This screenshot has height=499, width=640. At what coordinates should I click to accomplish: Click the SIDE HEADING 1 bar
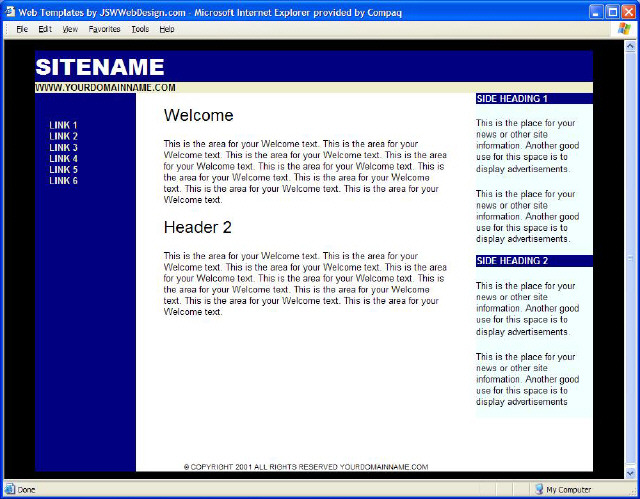point(534,99)
